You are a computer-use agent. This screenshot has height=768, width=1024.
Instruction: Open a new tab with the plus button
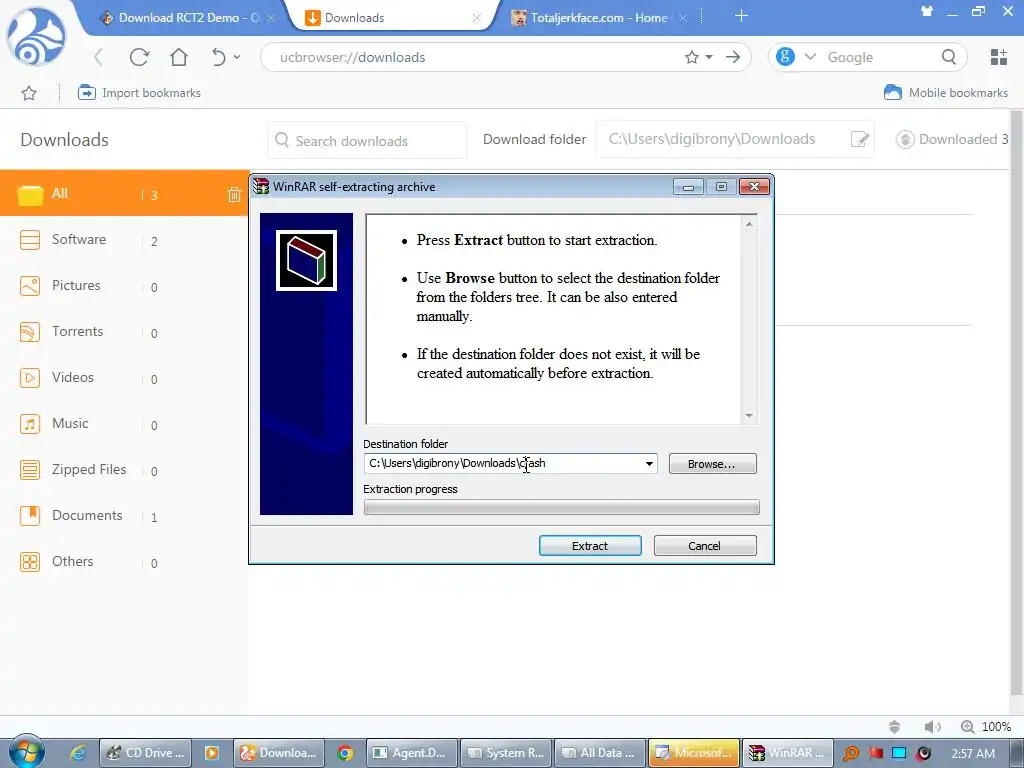tap(741, 16)
